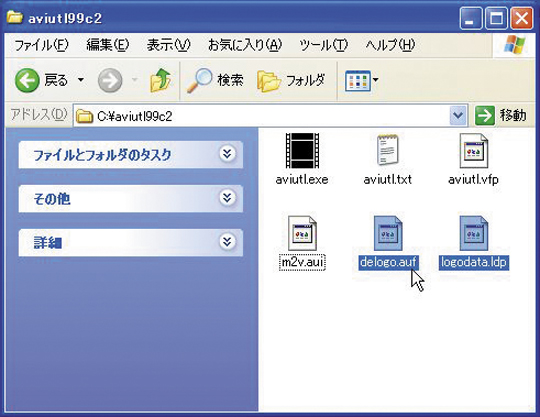Viewport: 540px width, 417px height.
Task: Expand the その他 panel
Action: [x=227, y=198]
